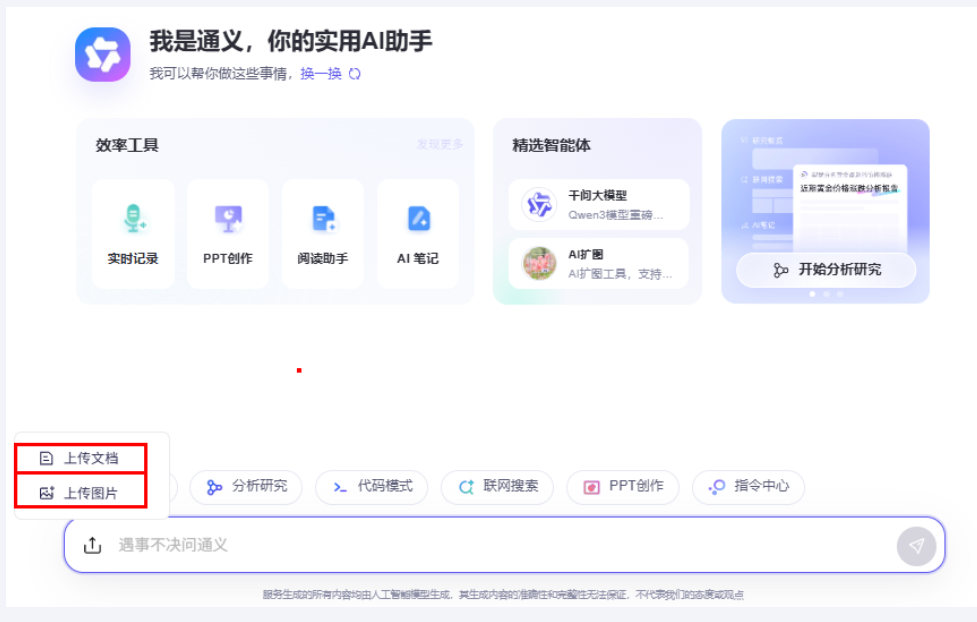Click the microphone icon for 实时记录

coord(133,219)
